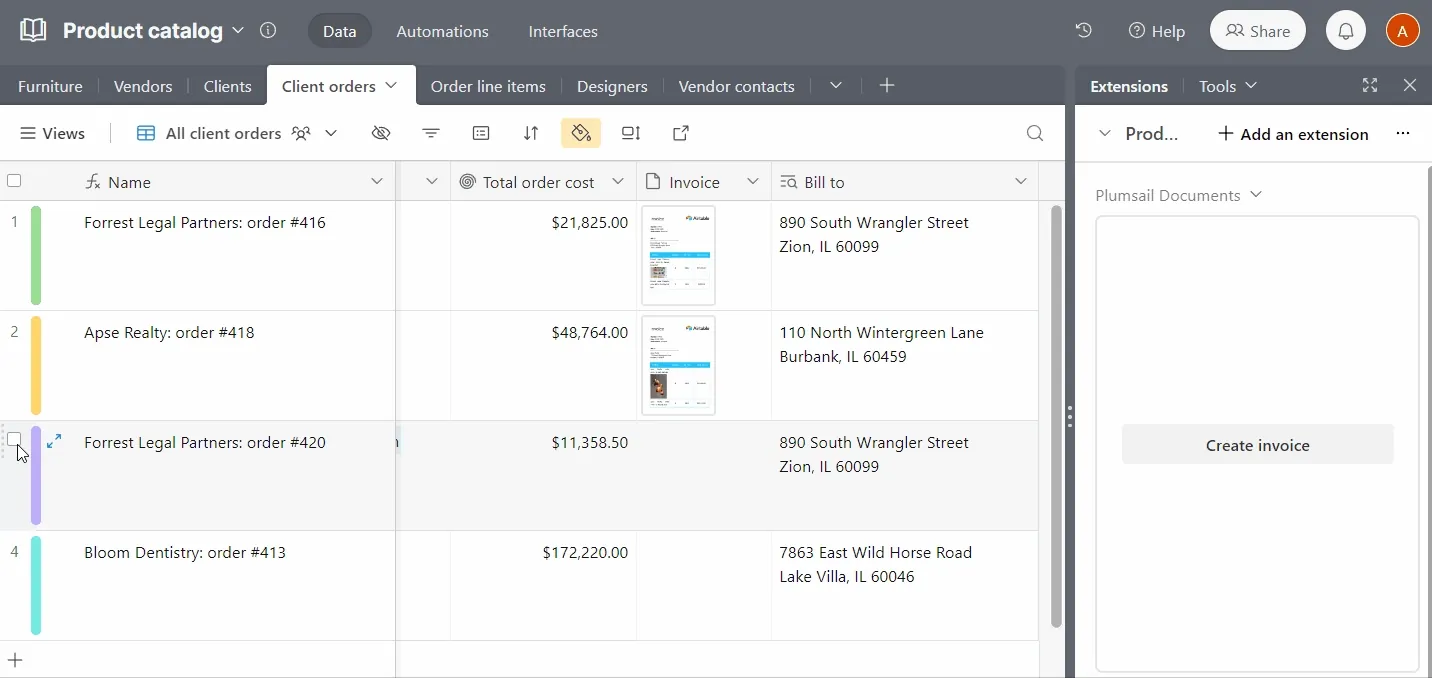Image resolution: width=1432 pixels, height=678 pixels.
Task: Open Total order cost column dropdown
Action: pos(618,182)
